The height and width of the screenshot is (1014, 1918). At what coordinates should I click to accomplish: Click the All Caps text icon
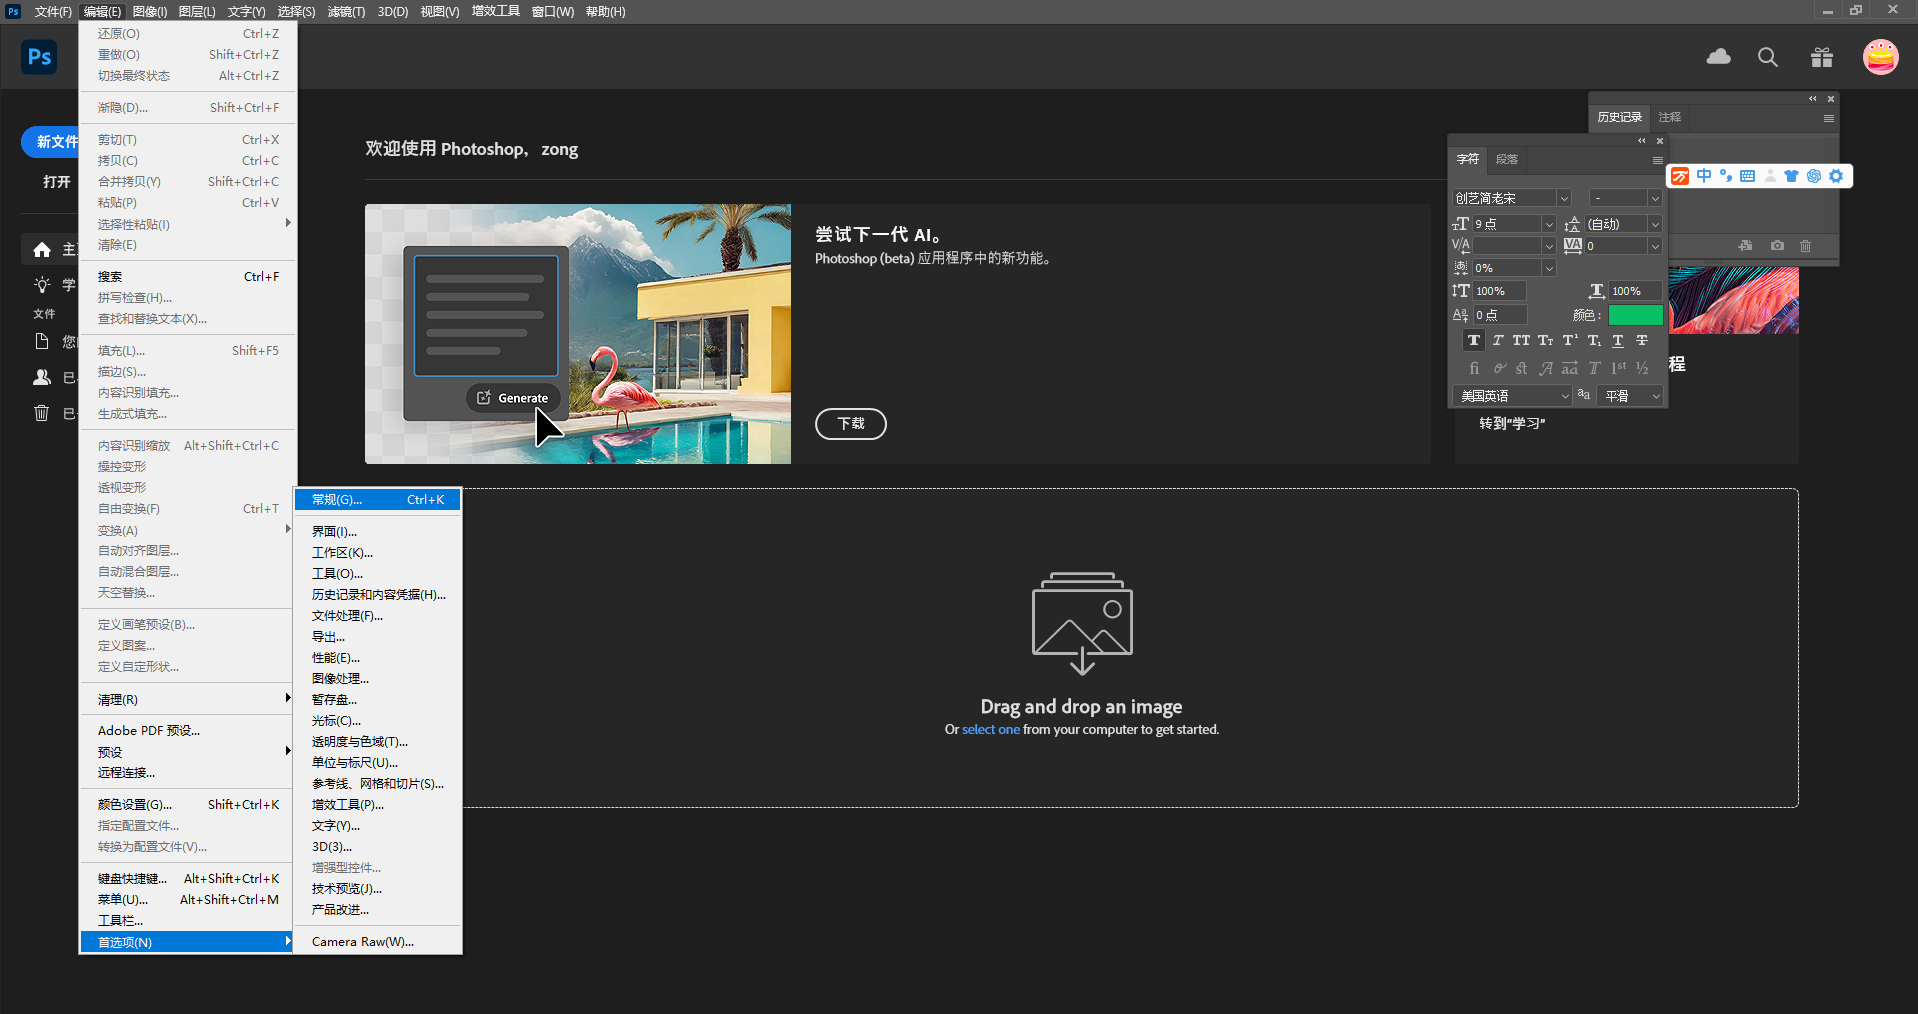1521,341
